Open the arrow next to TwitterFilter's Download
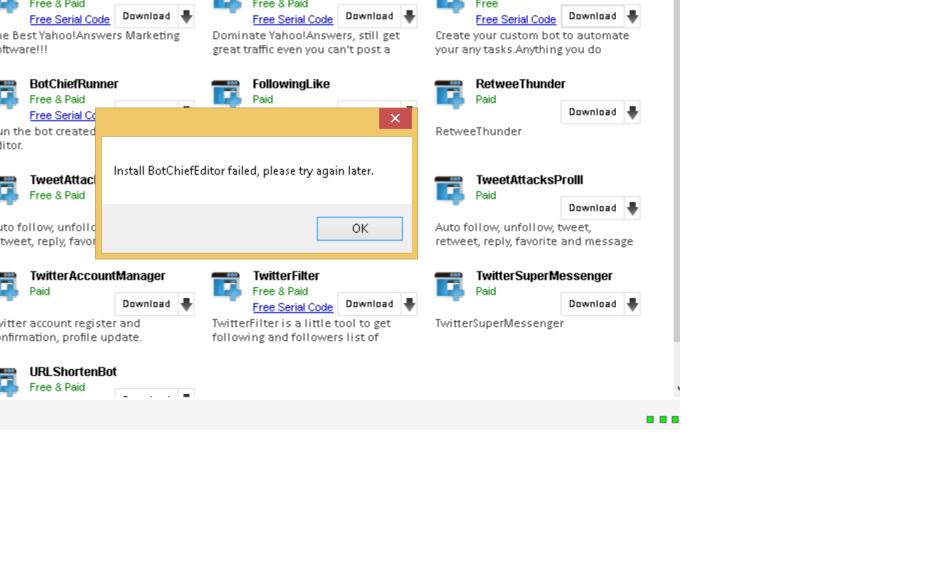Screen dimensions: 926x586 [x=409, y=304]
